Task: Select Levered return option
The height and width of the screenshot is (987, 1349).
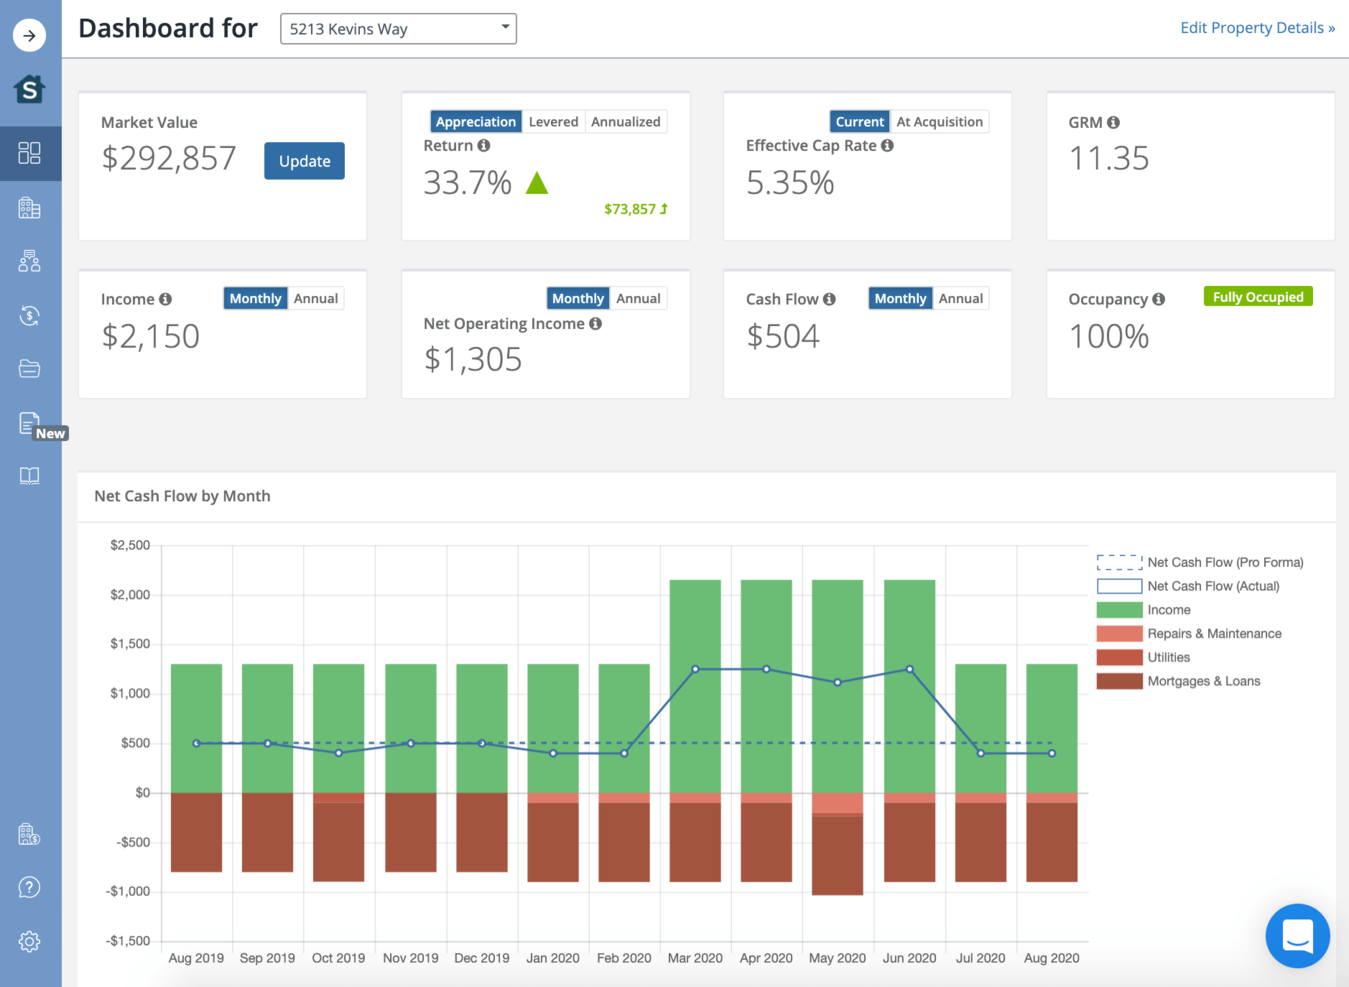Action: (x=553, y=121)
